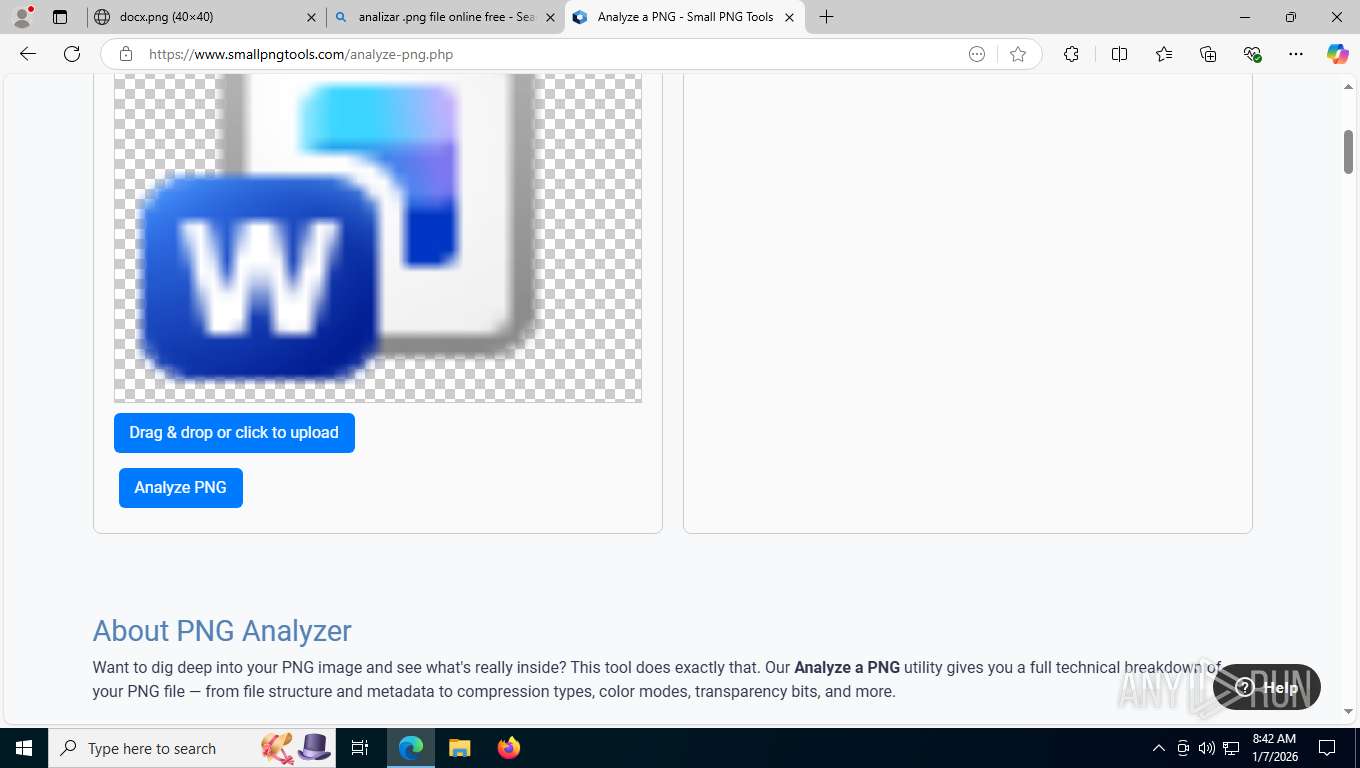Open Task View on the taskbar
Screen dimensions: 1360x768
[360, 748]
